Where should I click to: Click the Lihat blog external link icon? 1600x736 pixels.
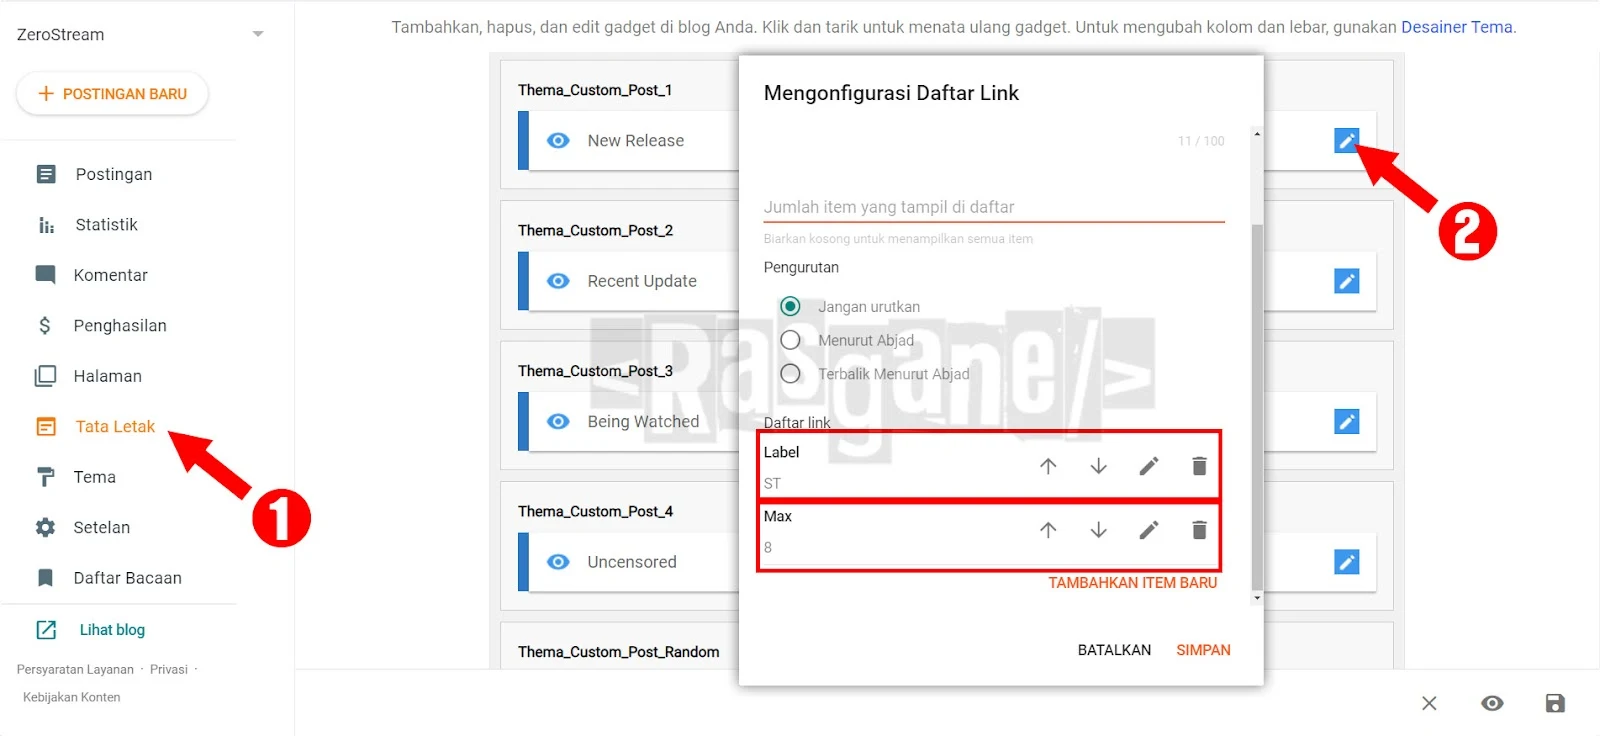click(46, 630)
